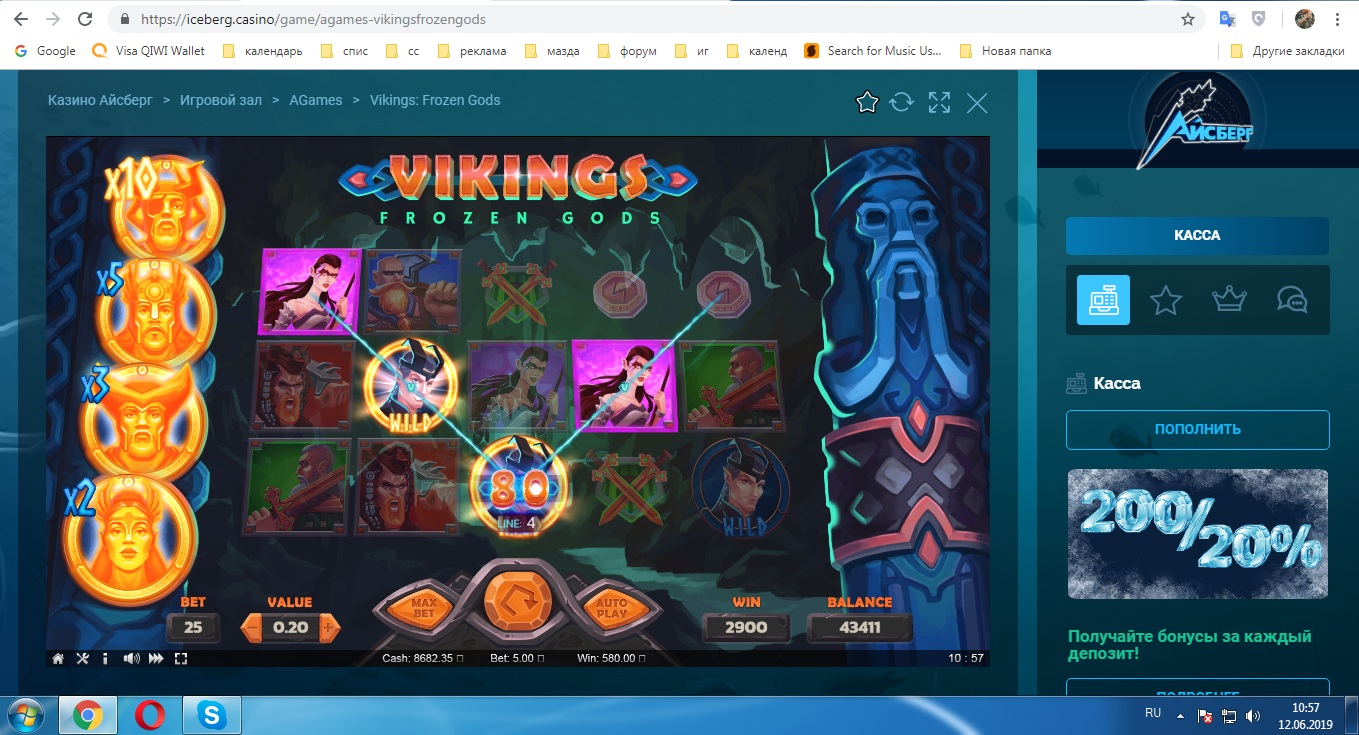Toggle fast-forward quick spin icon
The image size is (1359, 735).
coord(156,658)
